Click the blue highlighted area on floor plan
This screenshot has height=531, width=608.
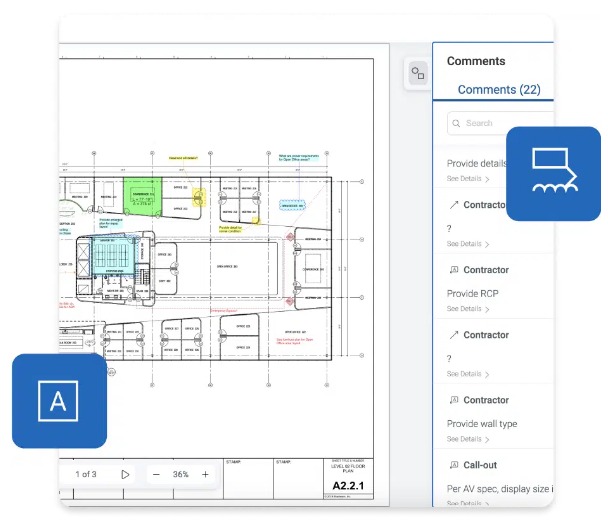pos(113,258)
